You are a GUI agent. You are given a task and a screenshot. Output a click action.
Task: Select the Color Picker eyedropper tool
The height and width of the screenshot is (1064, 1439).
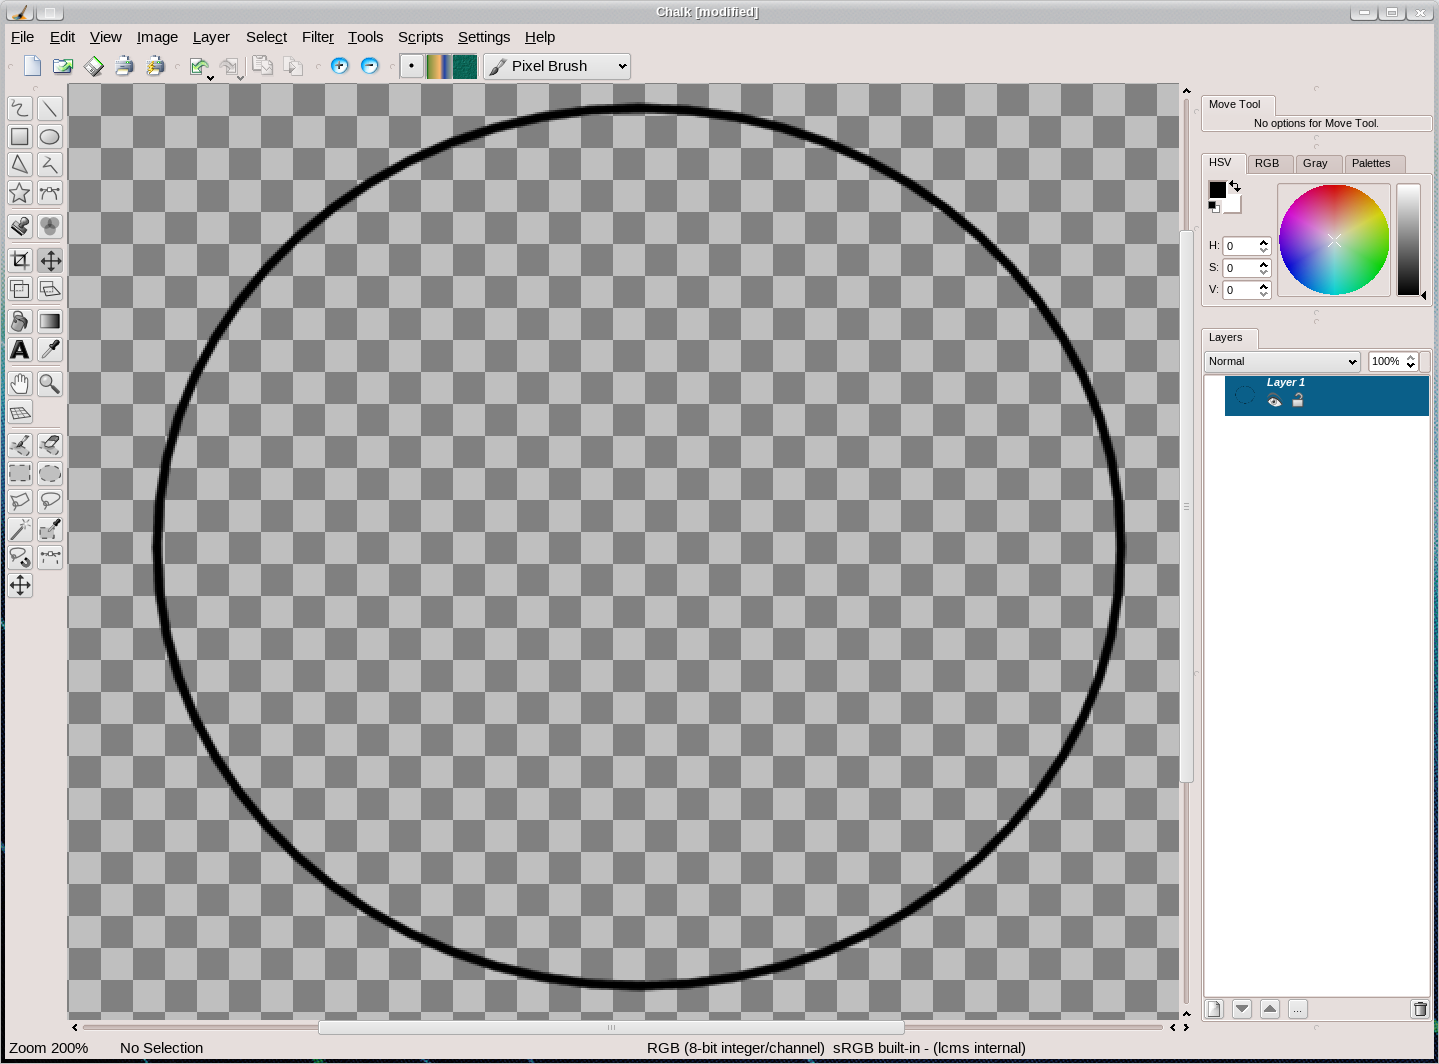pos(50,349)
